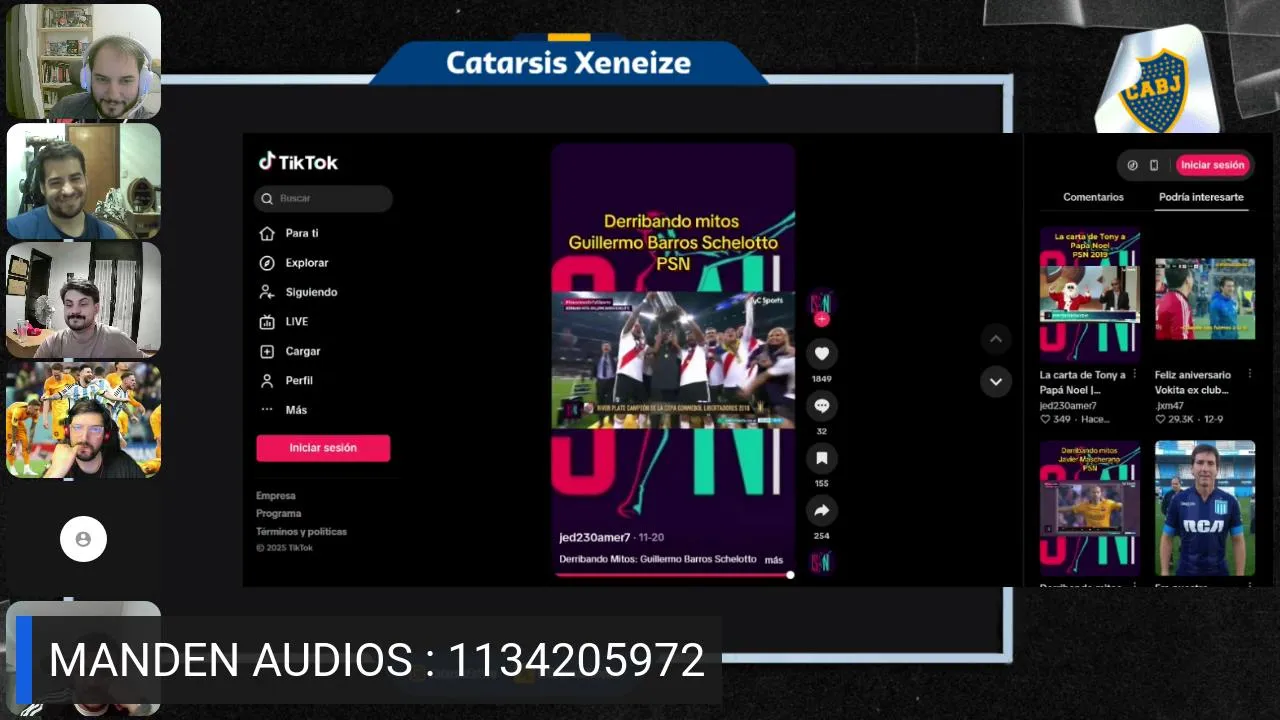Share the video with the arrow icon
The height and width of the screenshot is (720, 1280).
tap(822, 510)
